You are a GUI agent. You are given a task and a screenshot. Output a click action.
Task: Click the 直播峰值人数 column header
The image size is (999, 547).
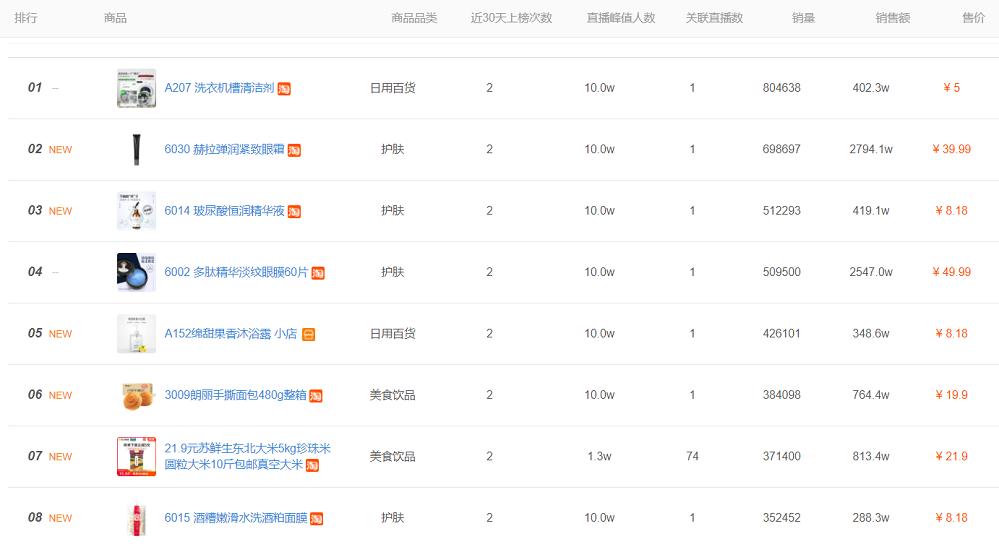[621, 18]
